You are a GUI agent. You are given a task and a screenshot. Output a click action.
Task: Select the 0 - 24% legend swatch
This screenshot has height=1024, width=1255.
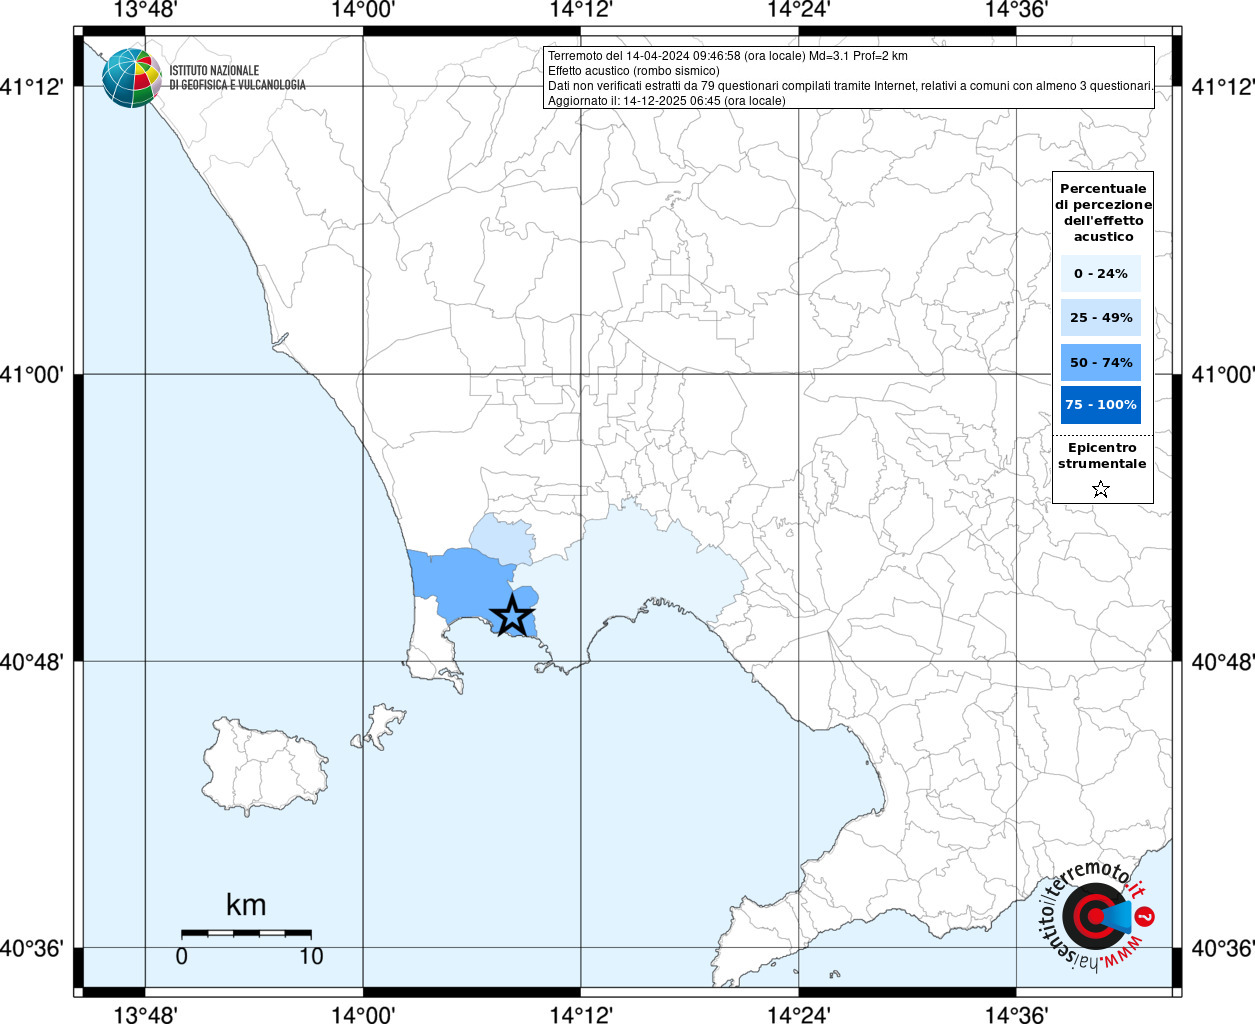click(1101, 273)
